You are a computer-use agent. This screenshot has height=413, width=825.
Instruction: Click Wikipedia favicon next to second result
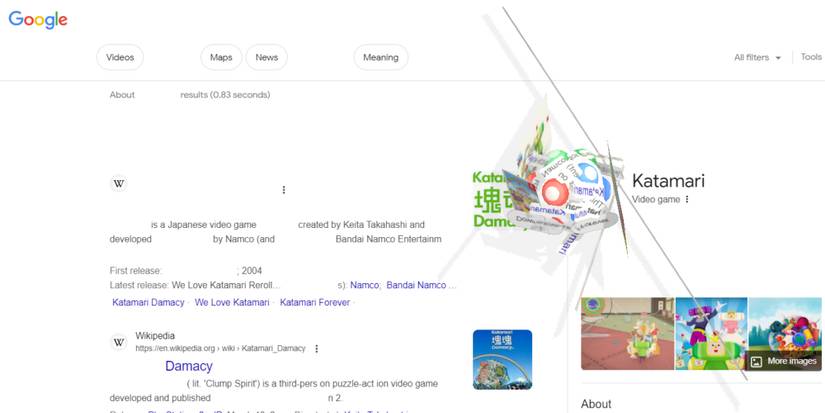119,342
